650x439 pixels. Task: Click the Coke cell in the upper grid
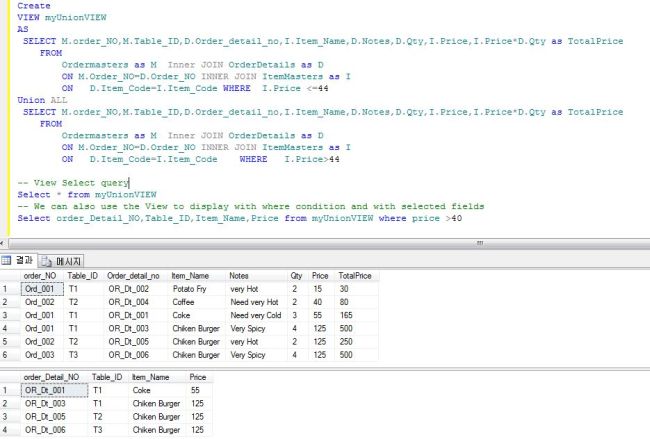pyautogui.click(x=196, y=315)
